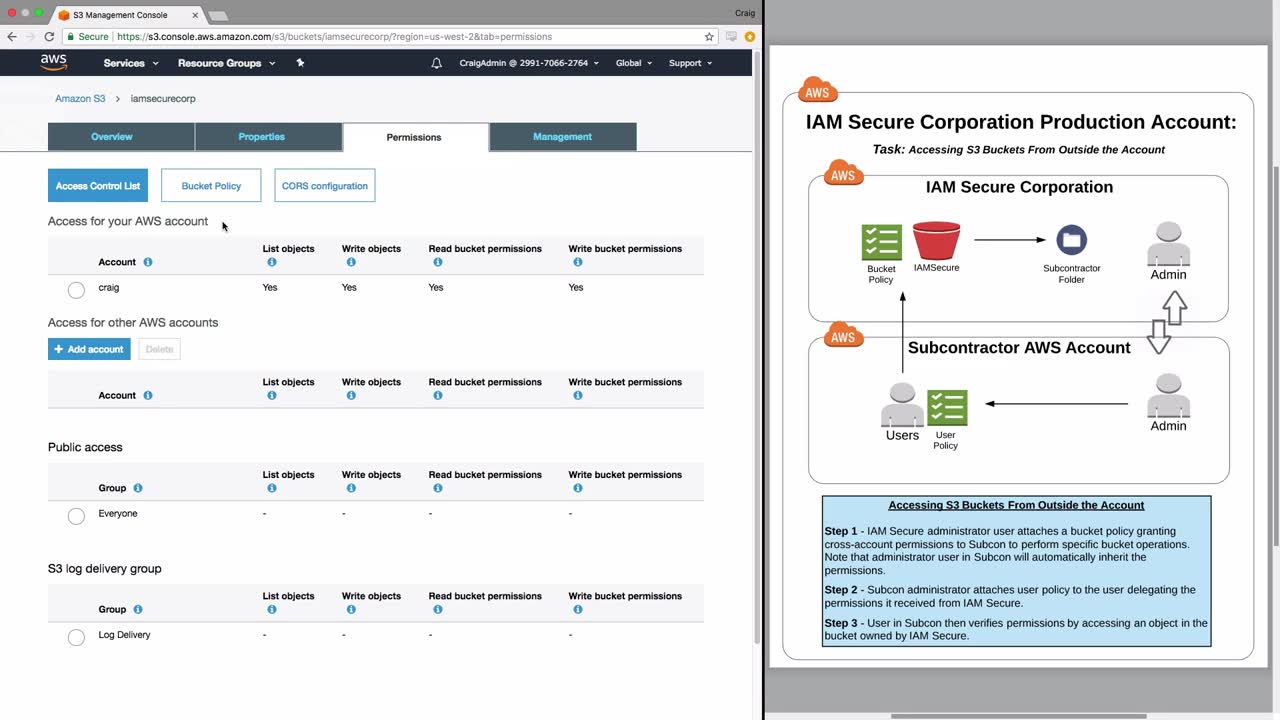Open the CraigAdmin account dropdown
Viewport: 1280px width, 720px height.
pyautogui.click(x=529, y=63)
